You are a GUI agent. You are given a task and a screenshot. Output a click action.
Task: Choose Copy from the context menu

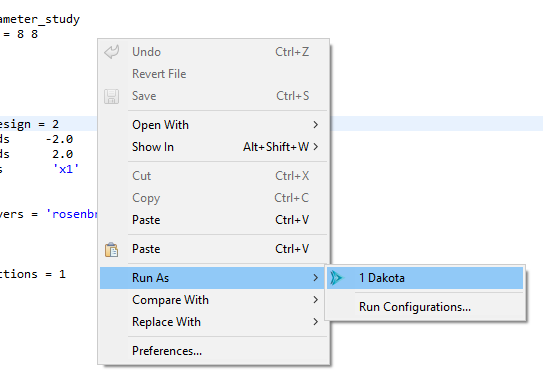point(213,198)
